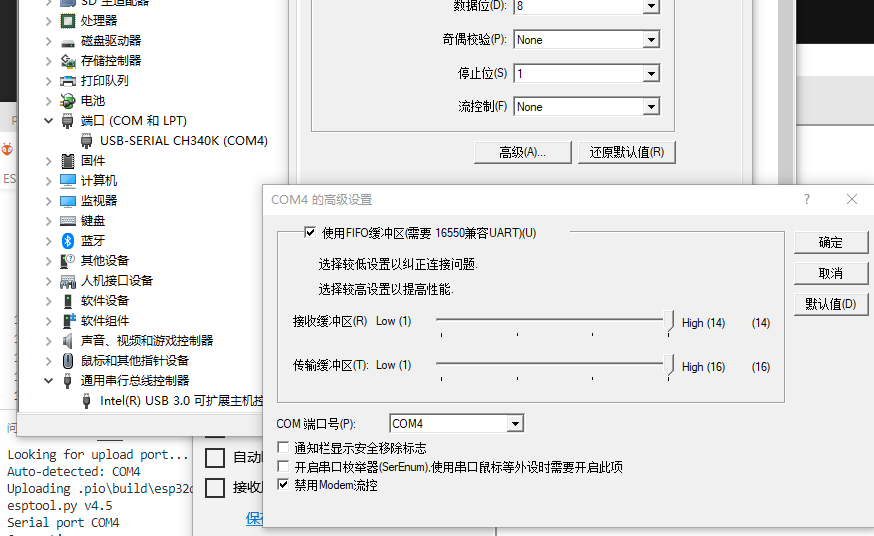Open help with the ? button of COM4 dialog
874x536 pixels.
click(x=807, y=199)
